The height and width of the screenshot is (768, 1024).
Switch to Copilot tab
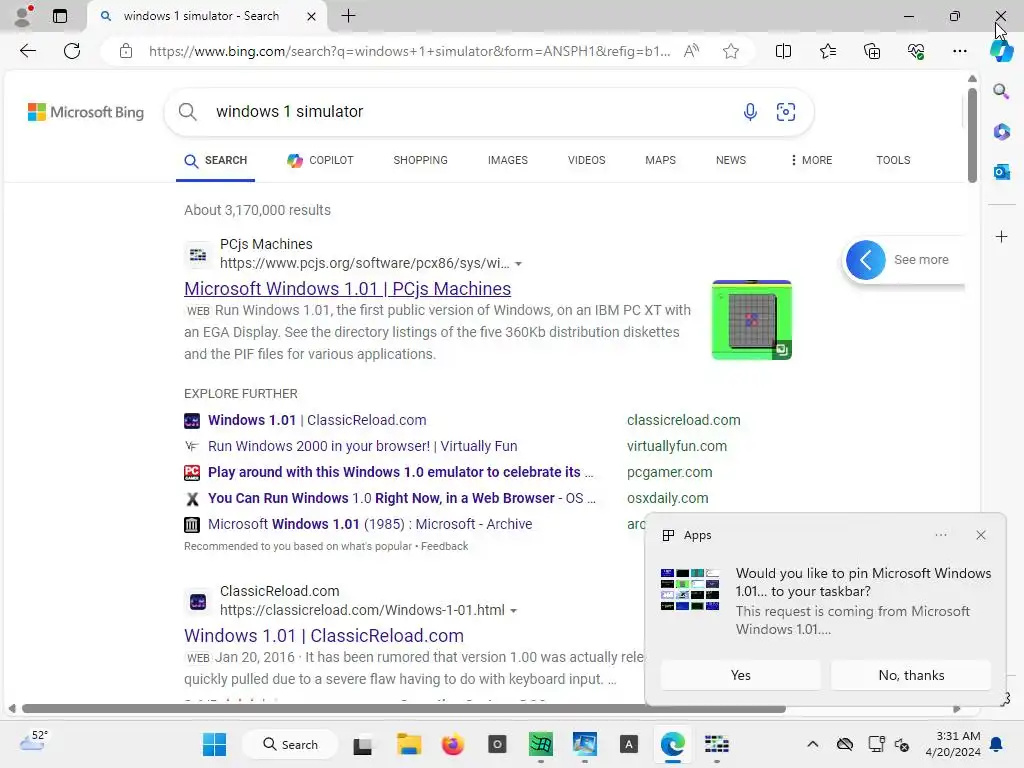(320, 160)
